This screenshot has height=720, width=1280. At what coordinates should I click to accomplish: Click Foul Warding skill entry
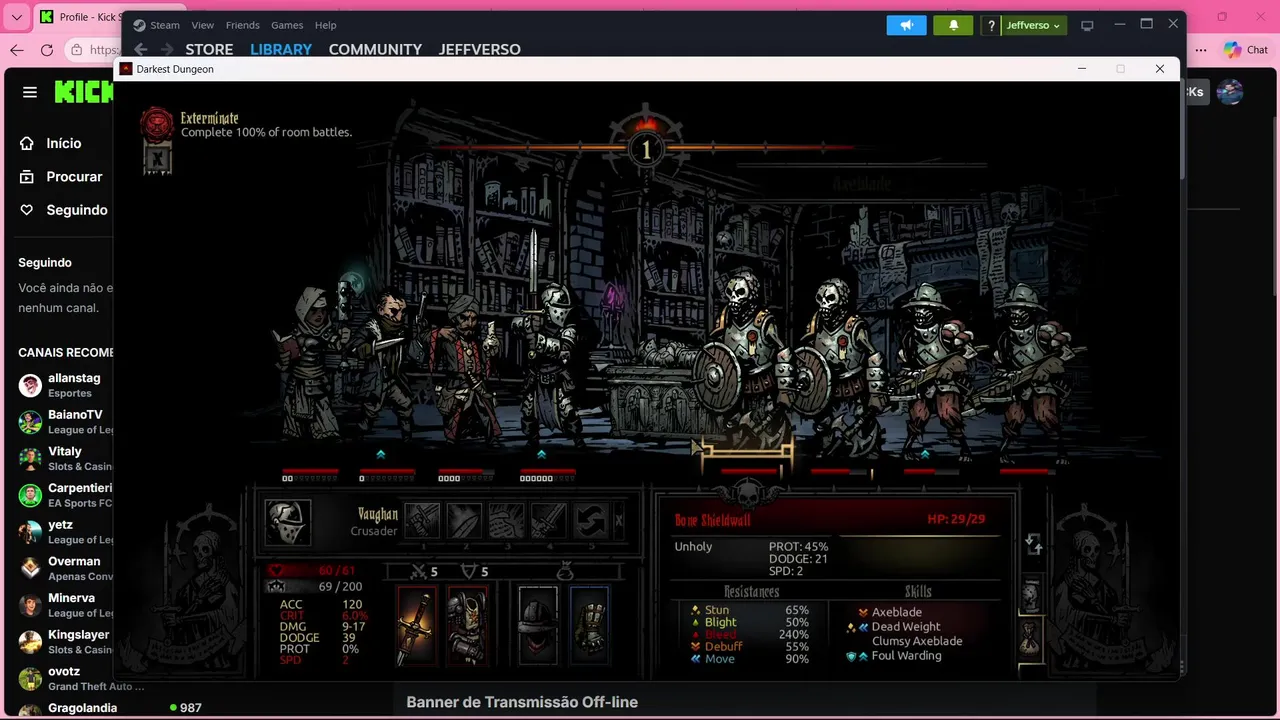[x=893, y=656]
